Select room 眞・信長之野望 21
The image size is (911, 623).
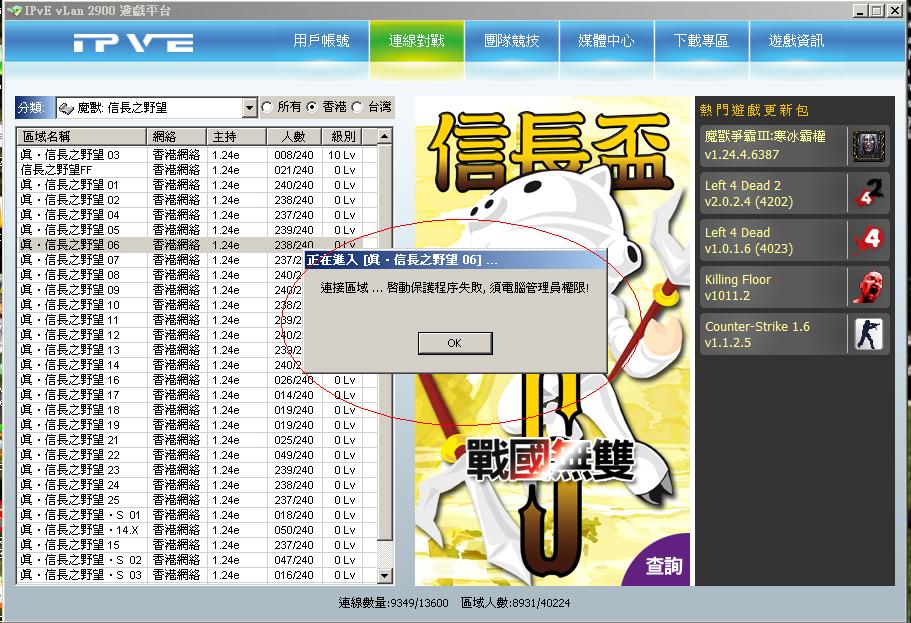(x=198, y=441)
